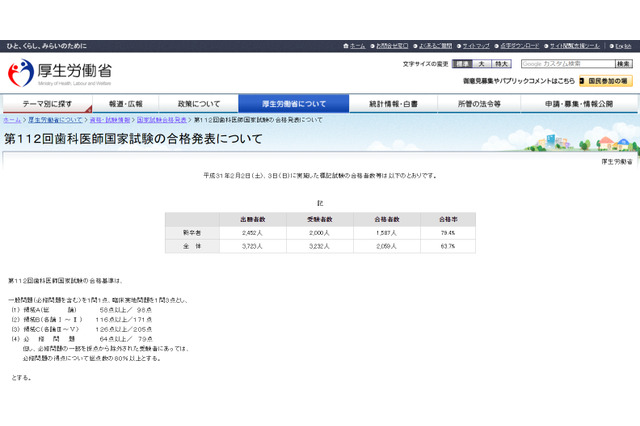Open the 報道・広報 tab
This screenshot has height=426, width=640.
pos(125,104)
